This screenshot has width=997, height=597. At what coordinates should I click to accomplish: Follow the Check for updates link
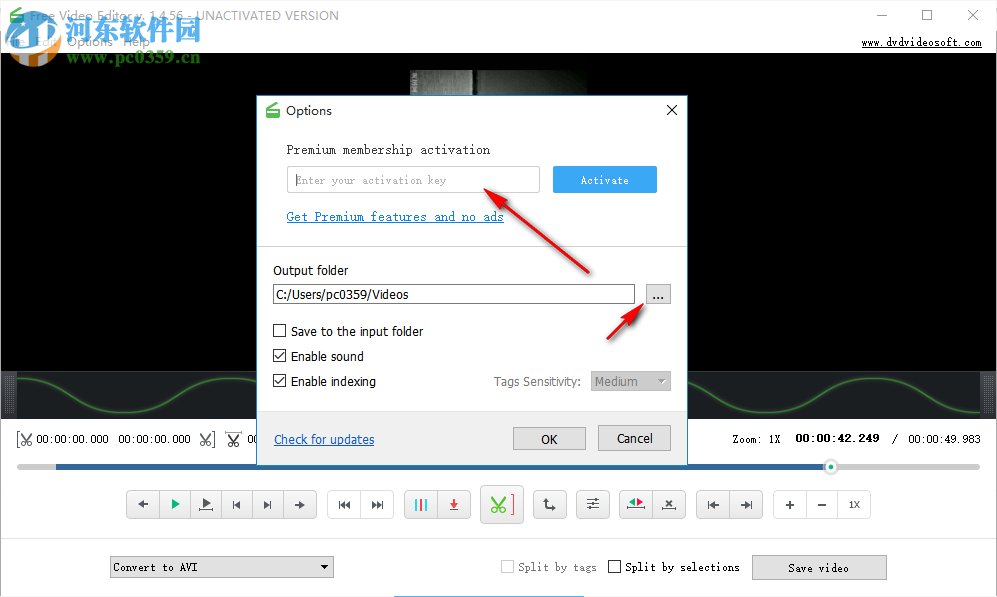tap(324, 439)
